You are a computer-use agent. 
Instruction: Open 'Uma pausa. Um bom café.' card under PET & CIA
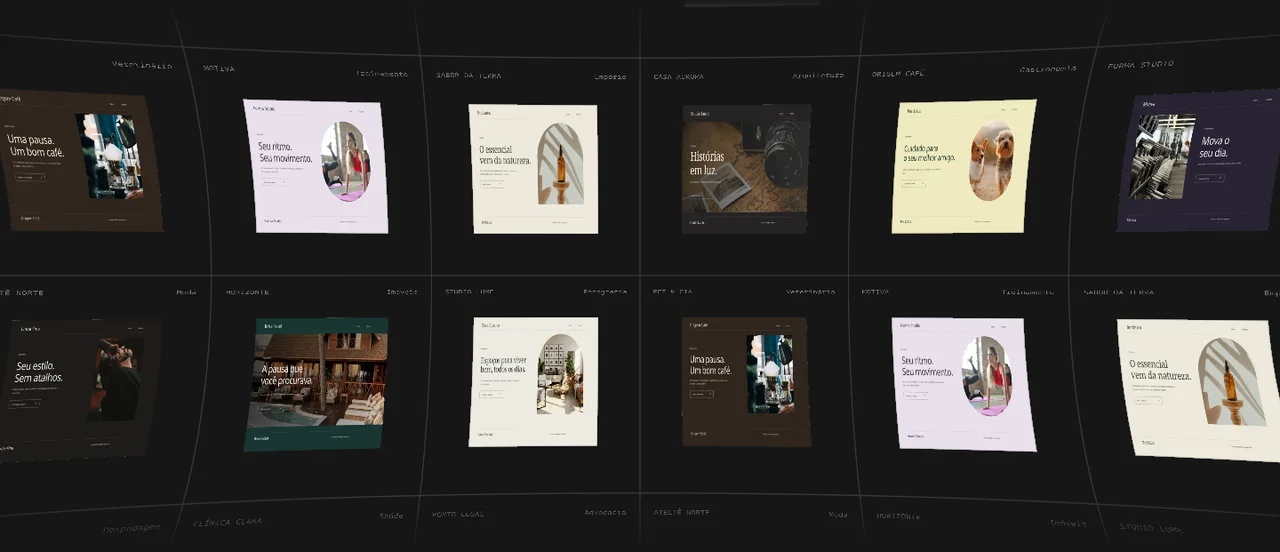(745, 382)
